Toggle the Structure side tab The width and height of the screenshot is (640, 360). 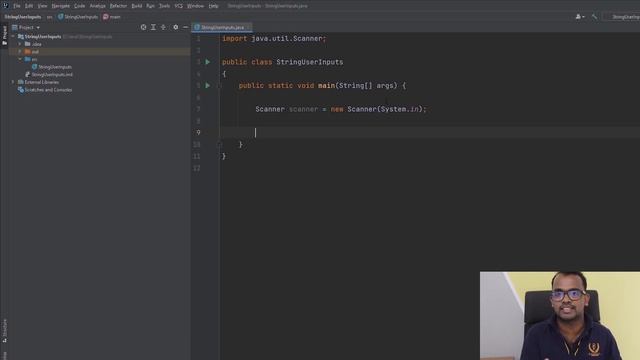click(x=4, y=331)
